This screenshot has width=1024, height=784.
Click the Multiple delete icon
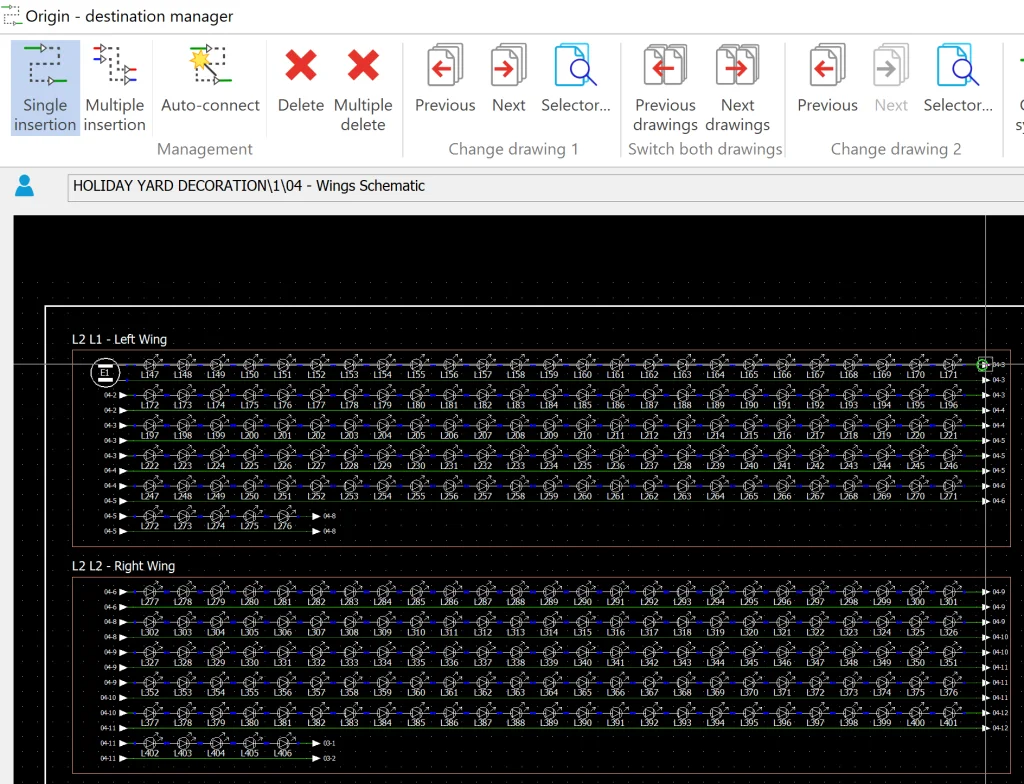(x=363, y=87)
